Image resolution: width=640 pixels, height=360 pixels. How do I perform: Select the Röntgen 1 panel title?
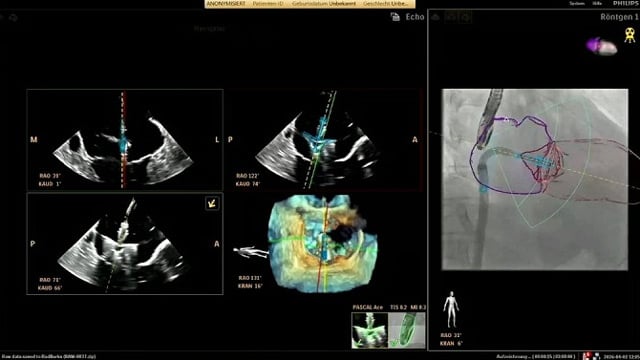[x=619, y=17]
